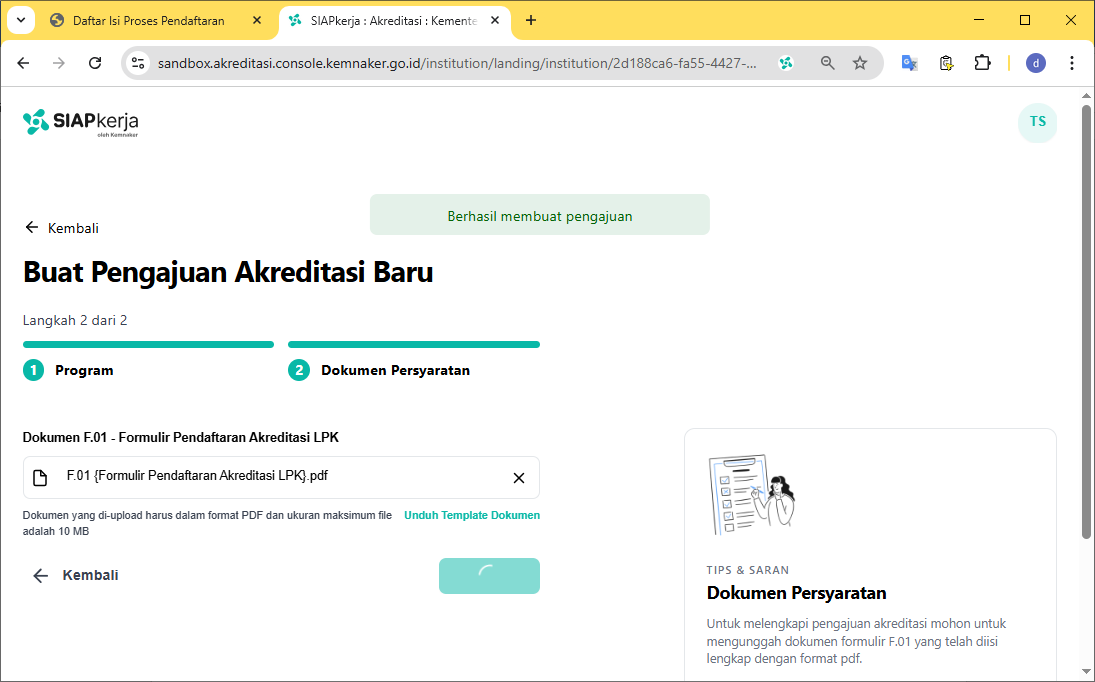Click the zoom magnifier icon in the address bar
This screenshot has height=682, width=1095.
[x=826, y=62]
